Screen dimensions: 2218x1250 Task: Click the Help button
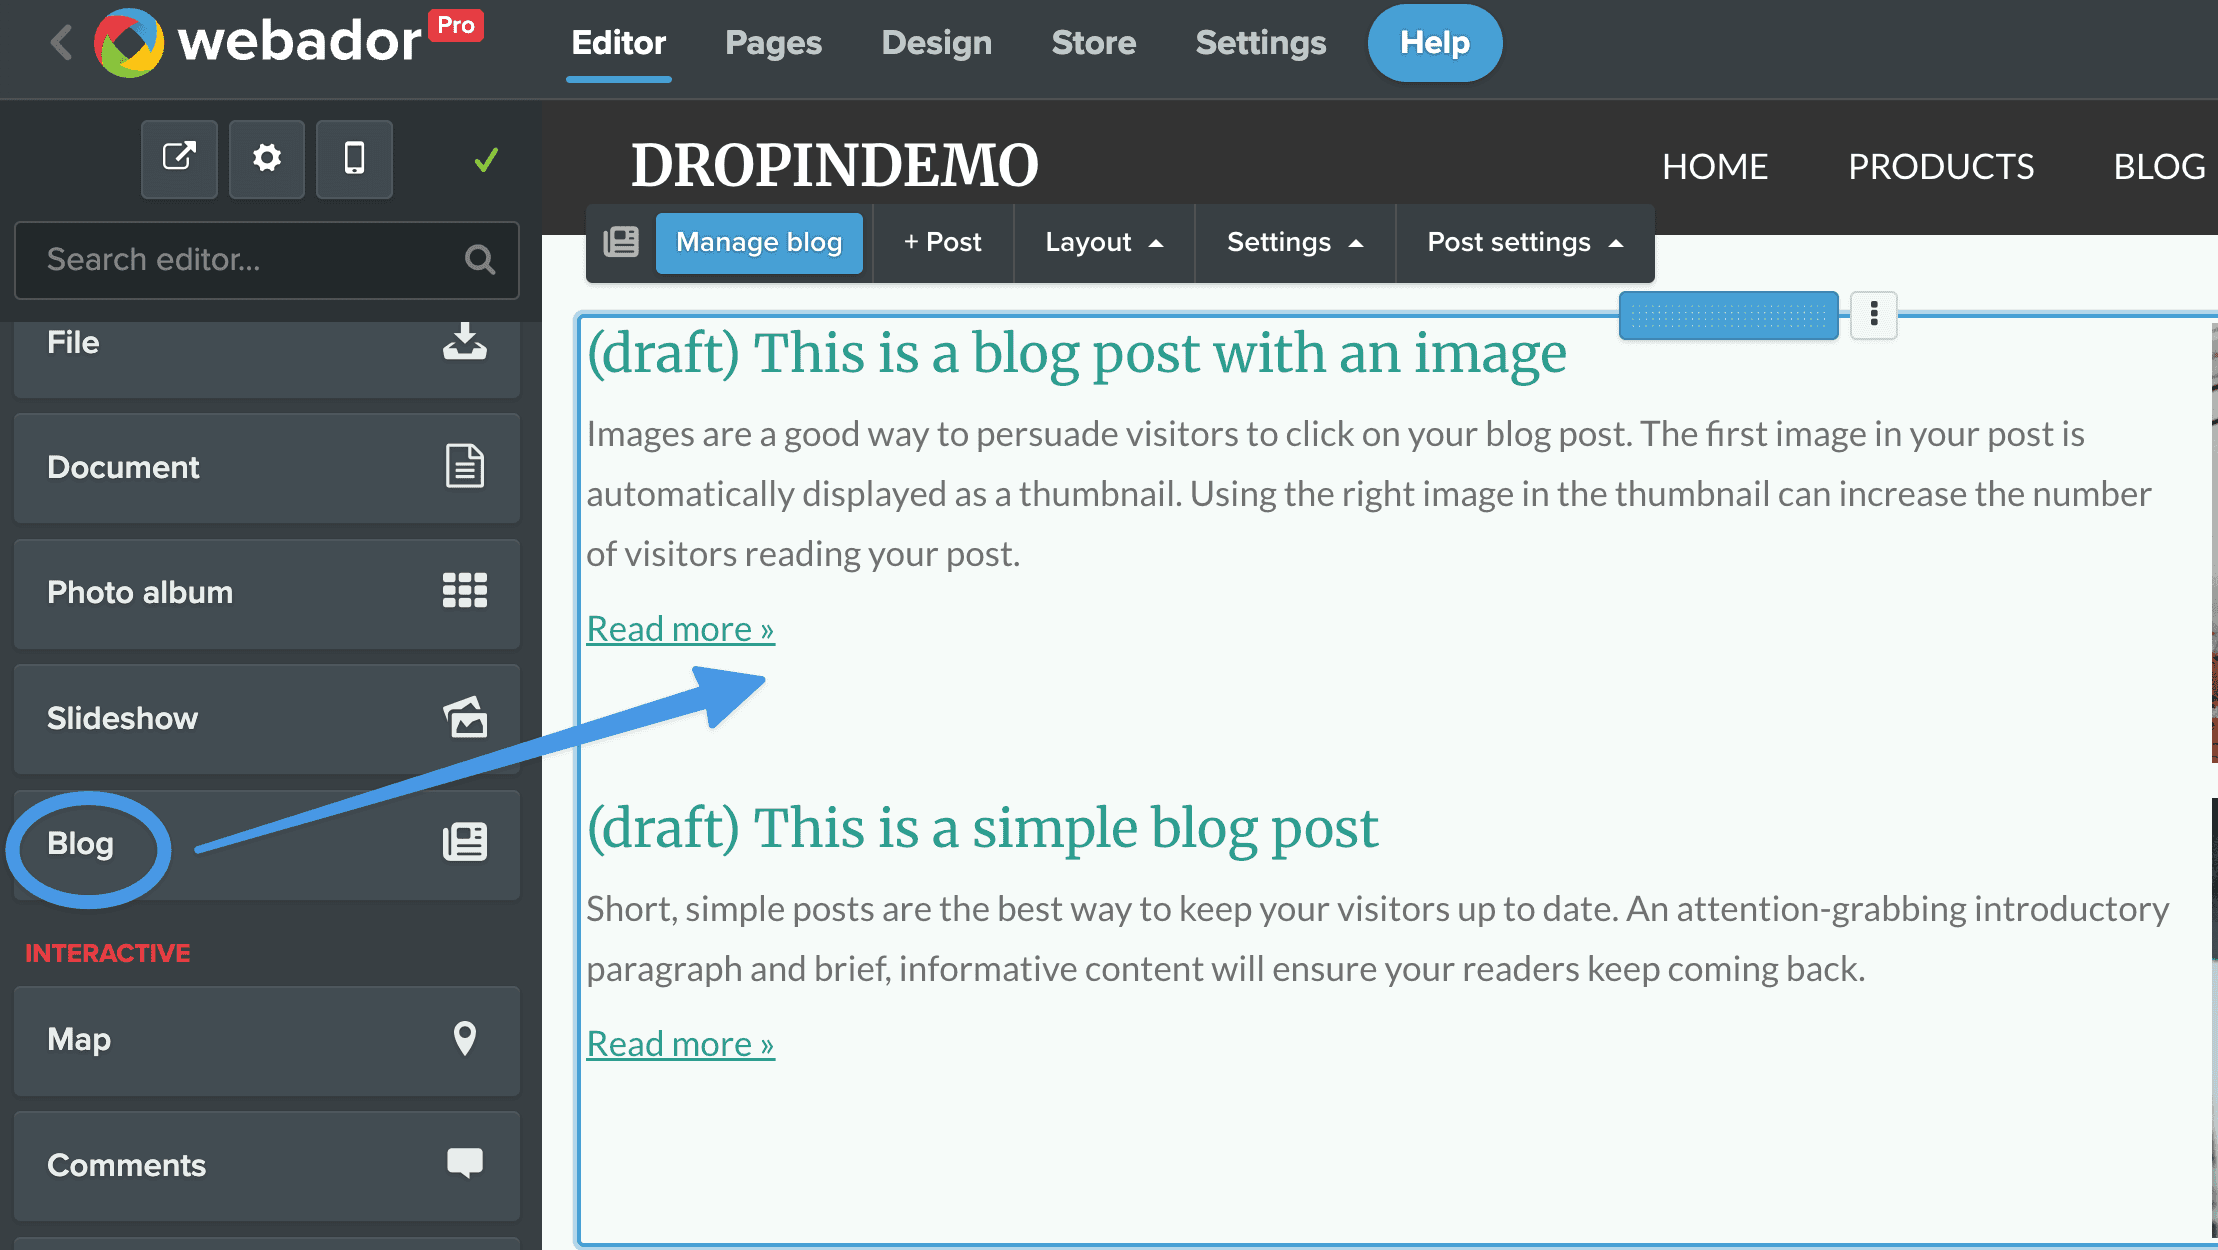click(x=1435, y=43)
